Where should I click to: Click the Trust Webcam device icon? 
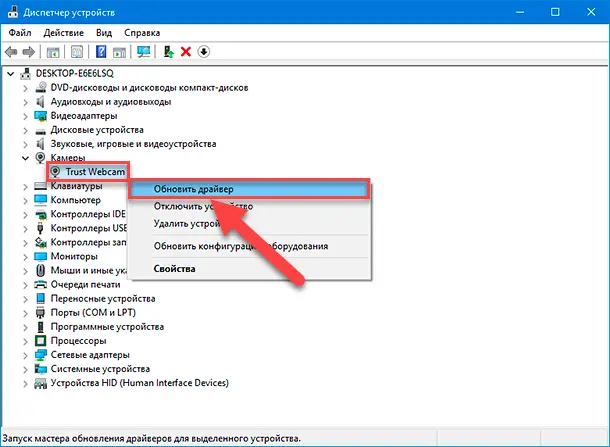tap(55, 172)
